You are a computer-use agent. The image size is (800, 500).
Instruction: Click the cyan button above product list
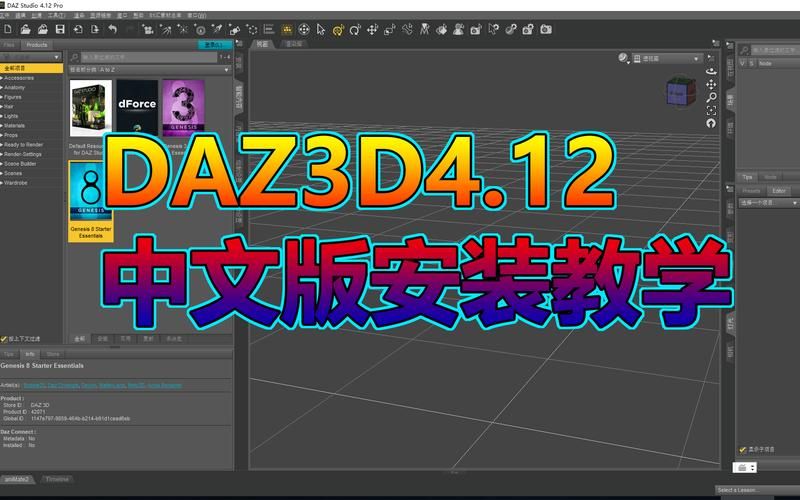[214, 45]
